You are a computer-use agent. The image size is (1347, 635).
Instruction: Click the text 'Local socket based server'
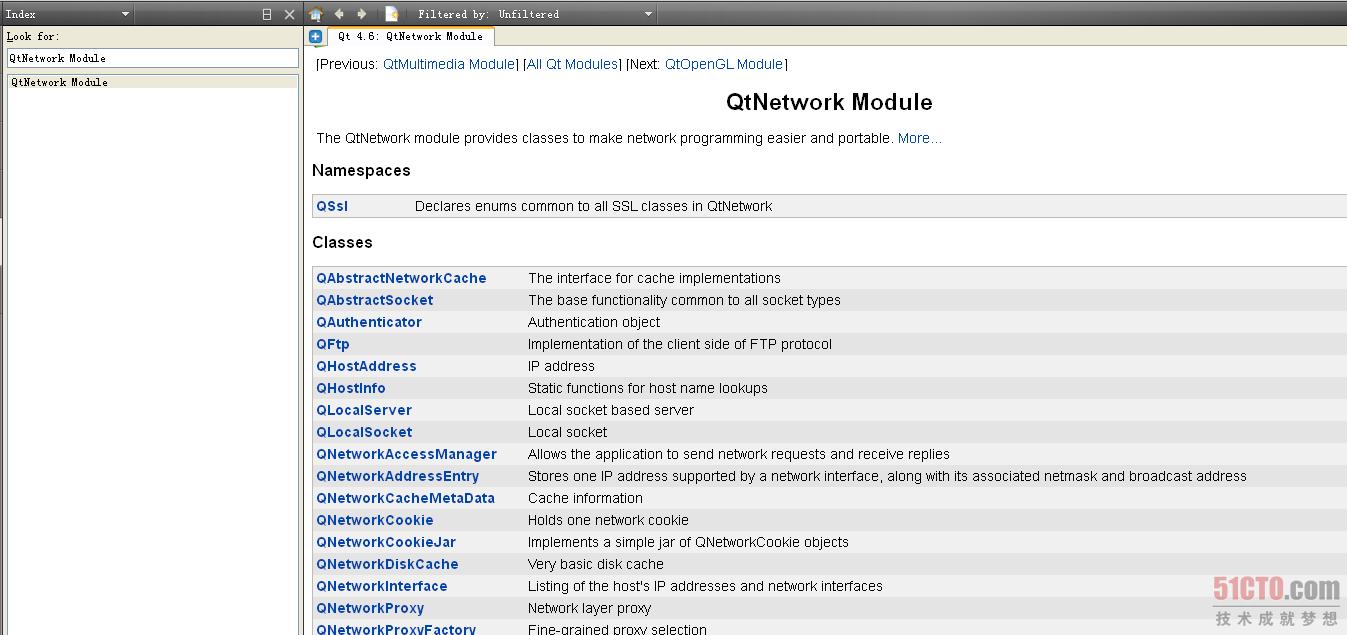point(611,410)
